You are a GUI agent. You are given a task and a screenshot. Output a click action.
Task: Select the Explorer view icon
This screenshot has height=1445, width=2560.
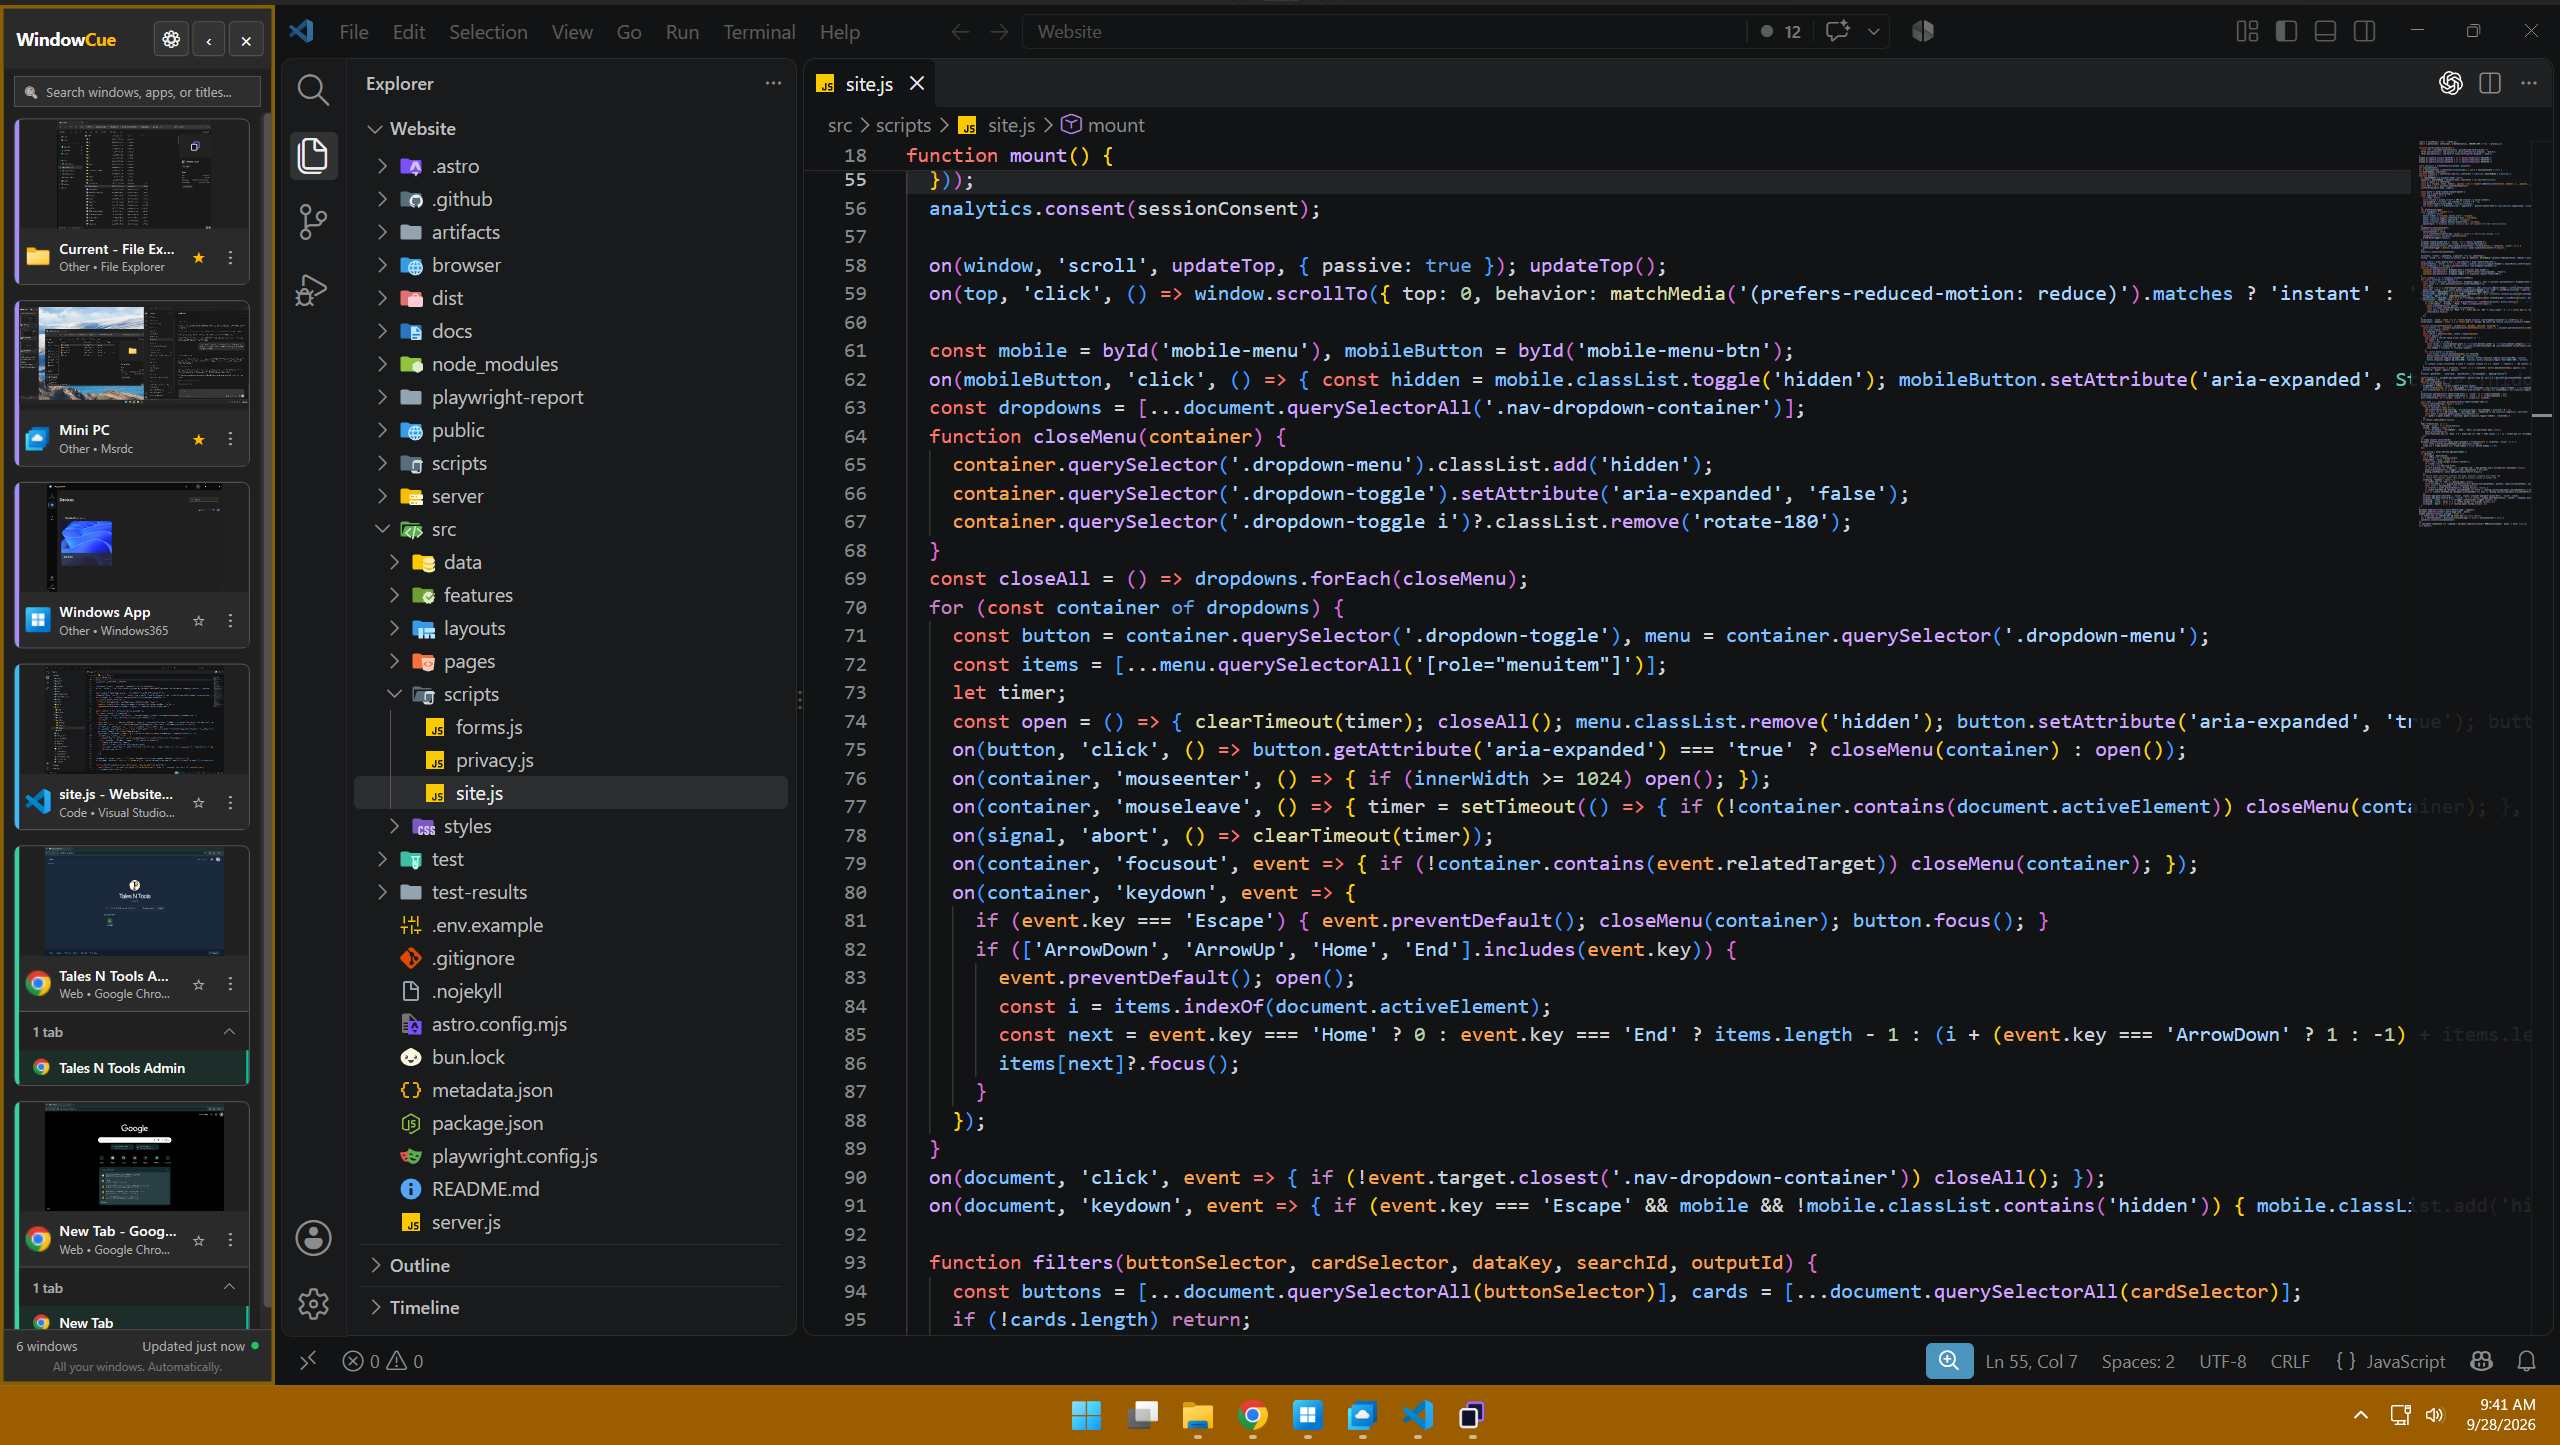[313, 156]
